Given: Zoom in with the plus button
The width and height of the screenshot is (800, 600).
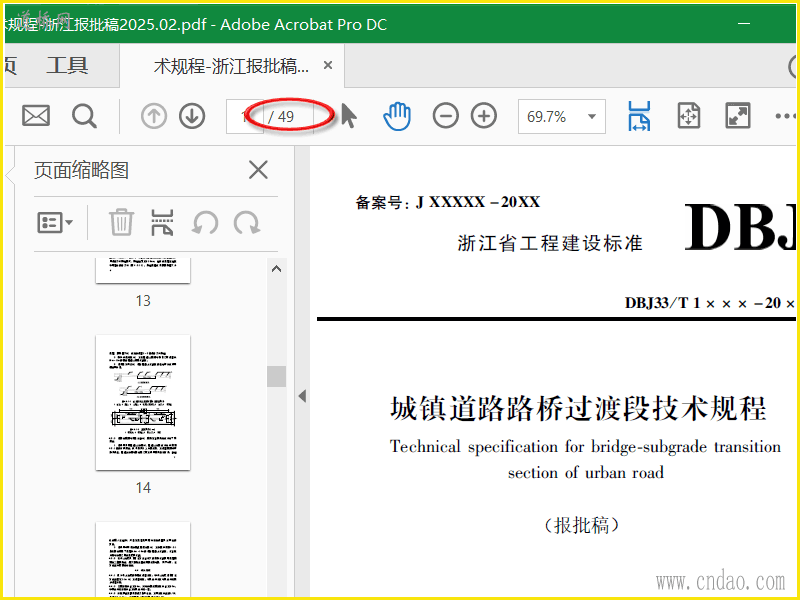Looking at the screenshot, I should coord(484,116).
